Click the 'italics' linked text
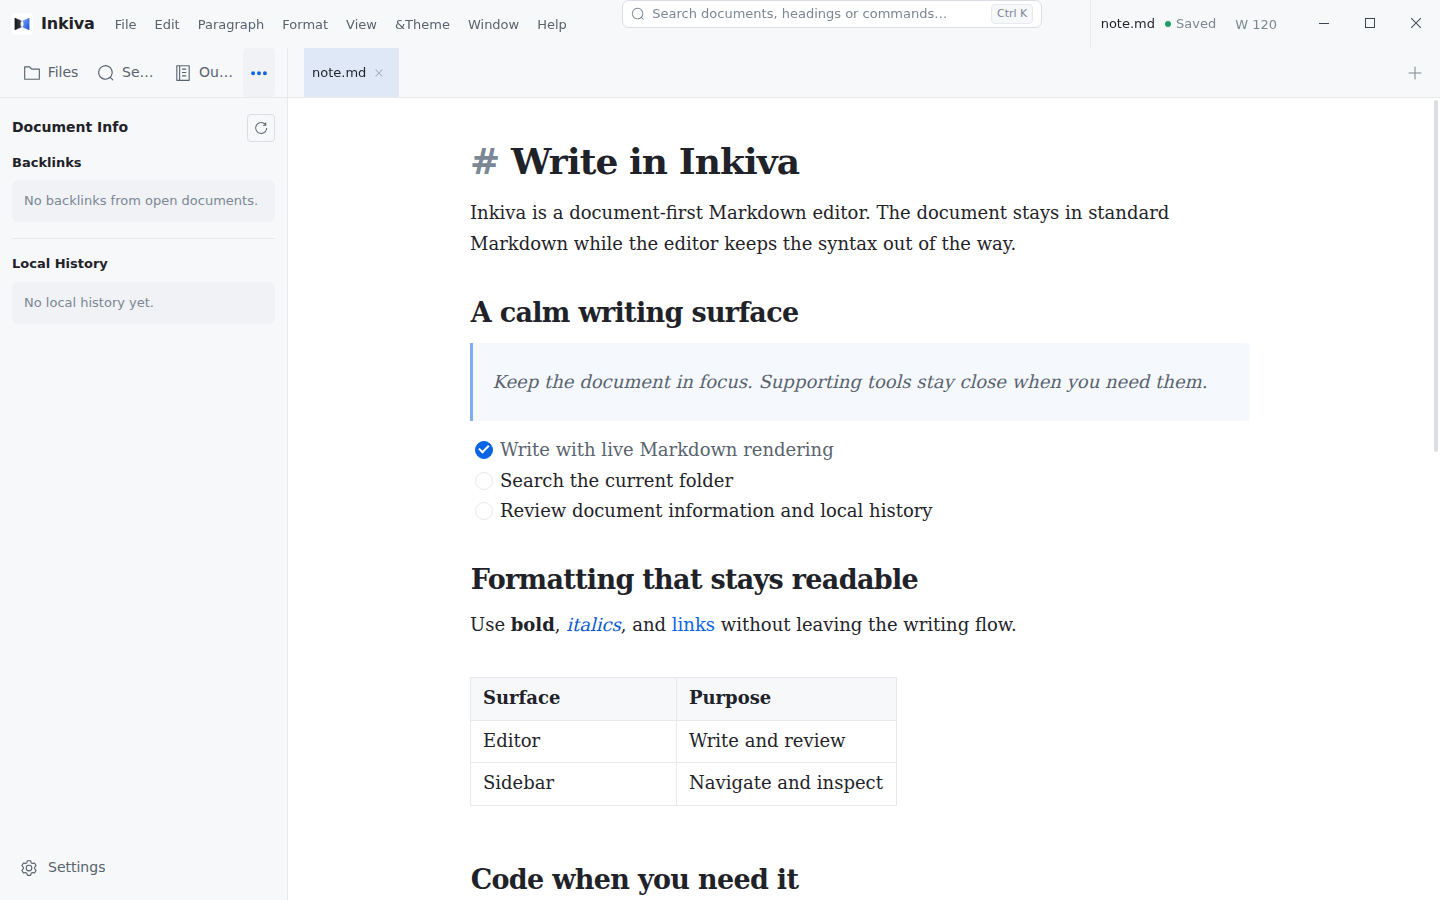The height and width of the screenshot is (900, 1440). pos(594,625)
